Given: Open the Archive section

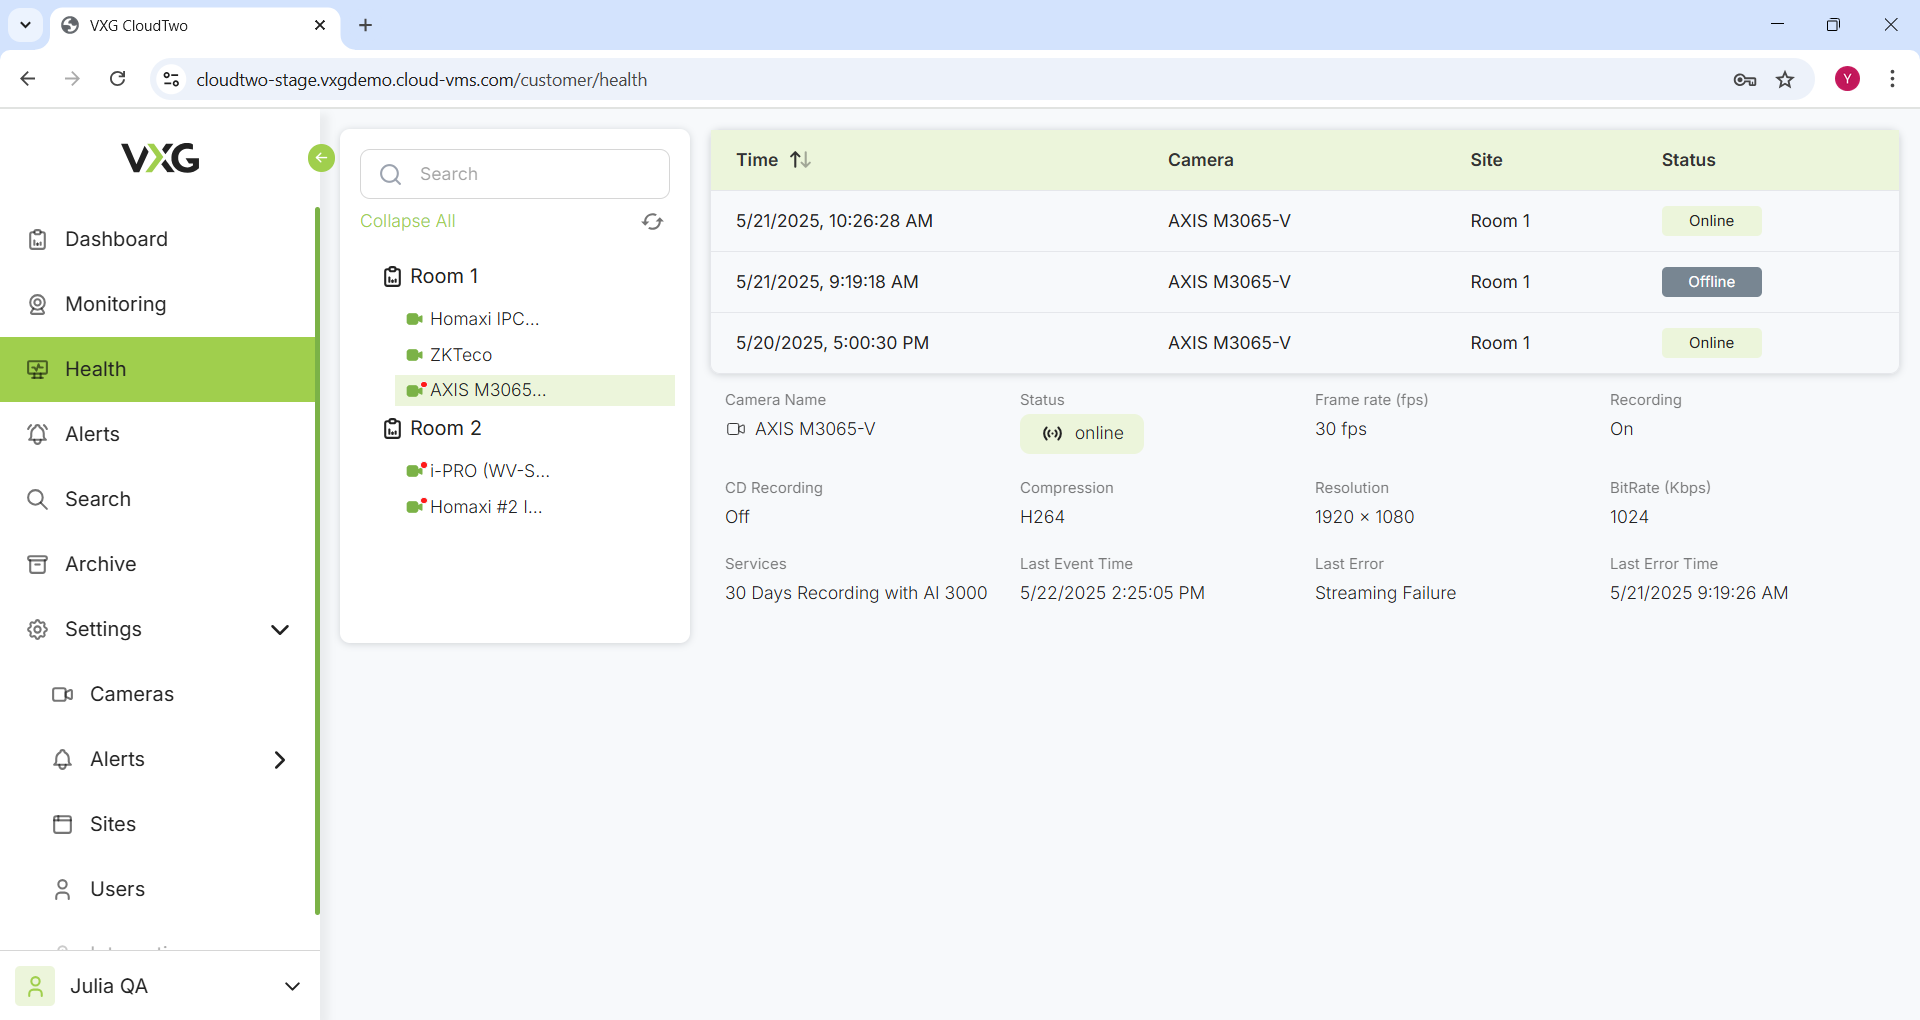Looking at the screenshot, I should click(100, 564).
